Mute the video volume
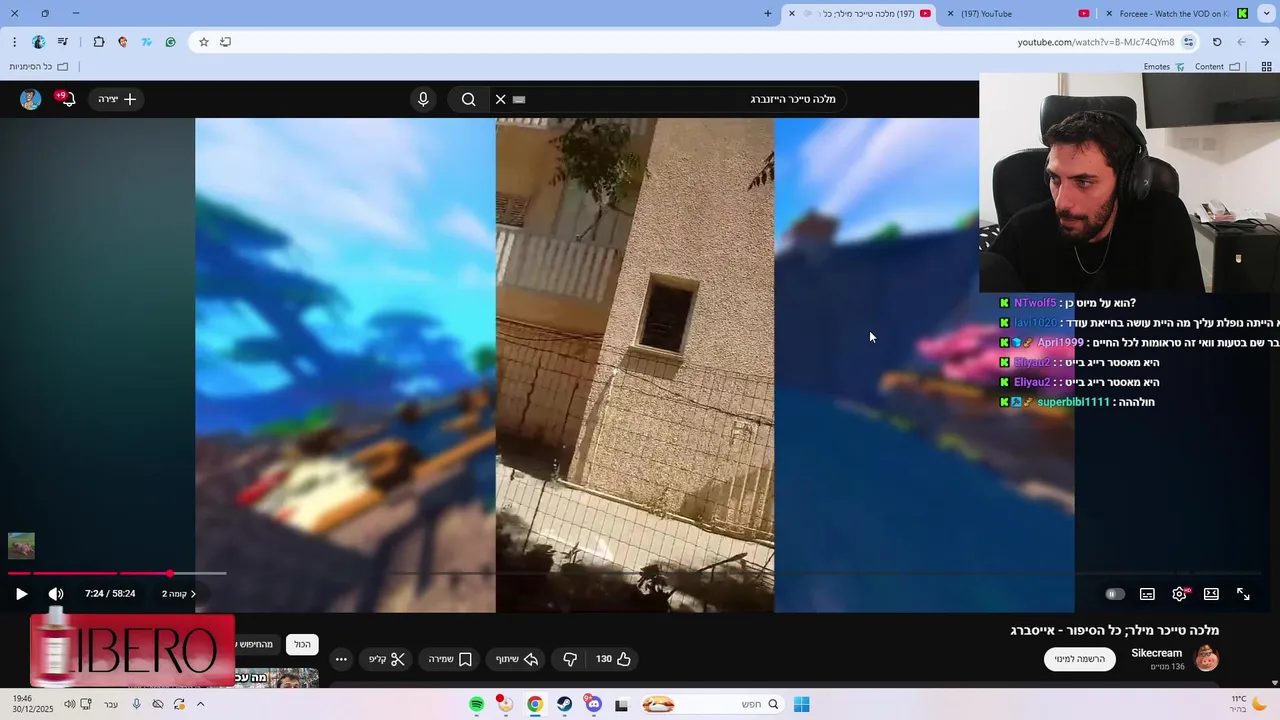1280x720 pixels. [x=56, y=594]
